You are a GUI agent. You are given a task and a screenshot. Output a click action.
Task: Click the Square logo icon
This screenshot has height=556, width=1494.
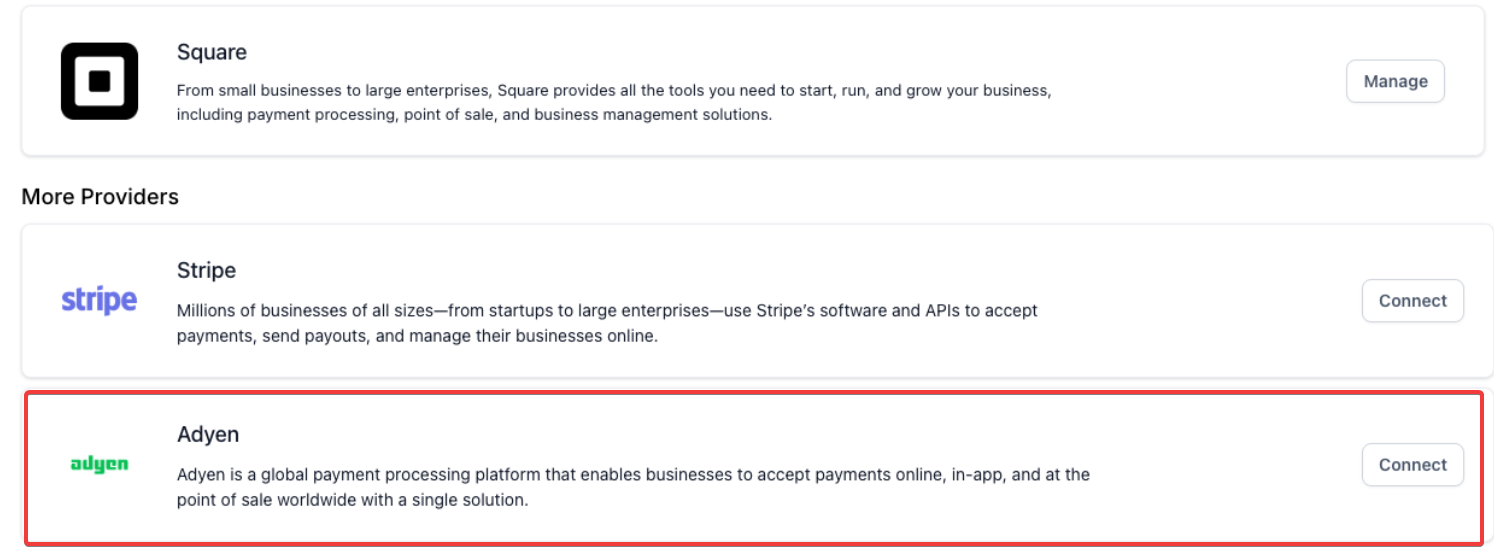pyautogui.click(x=99, y=81)
